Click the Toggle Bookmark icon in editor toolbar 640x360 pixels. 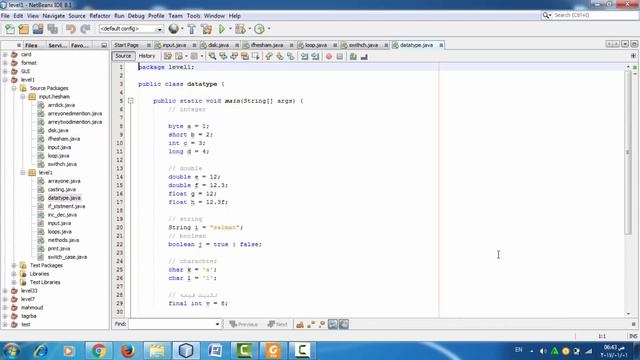coord(291,56)
